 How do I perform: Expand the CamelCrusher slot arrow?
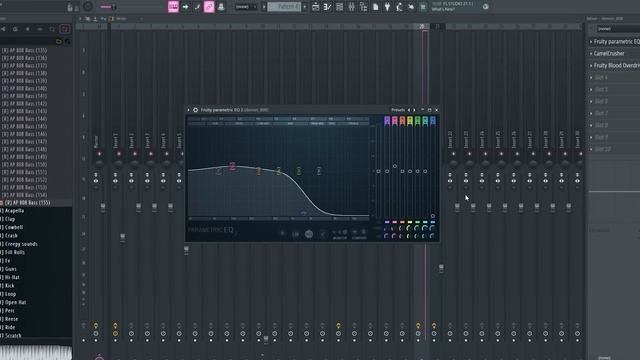click(x=591, y=53)
